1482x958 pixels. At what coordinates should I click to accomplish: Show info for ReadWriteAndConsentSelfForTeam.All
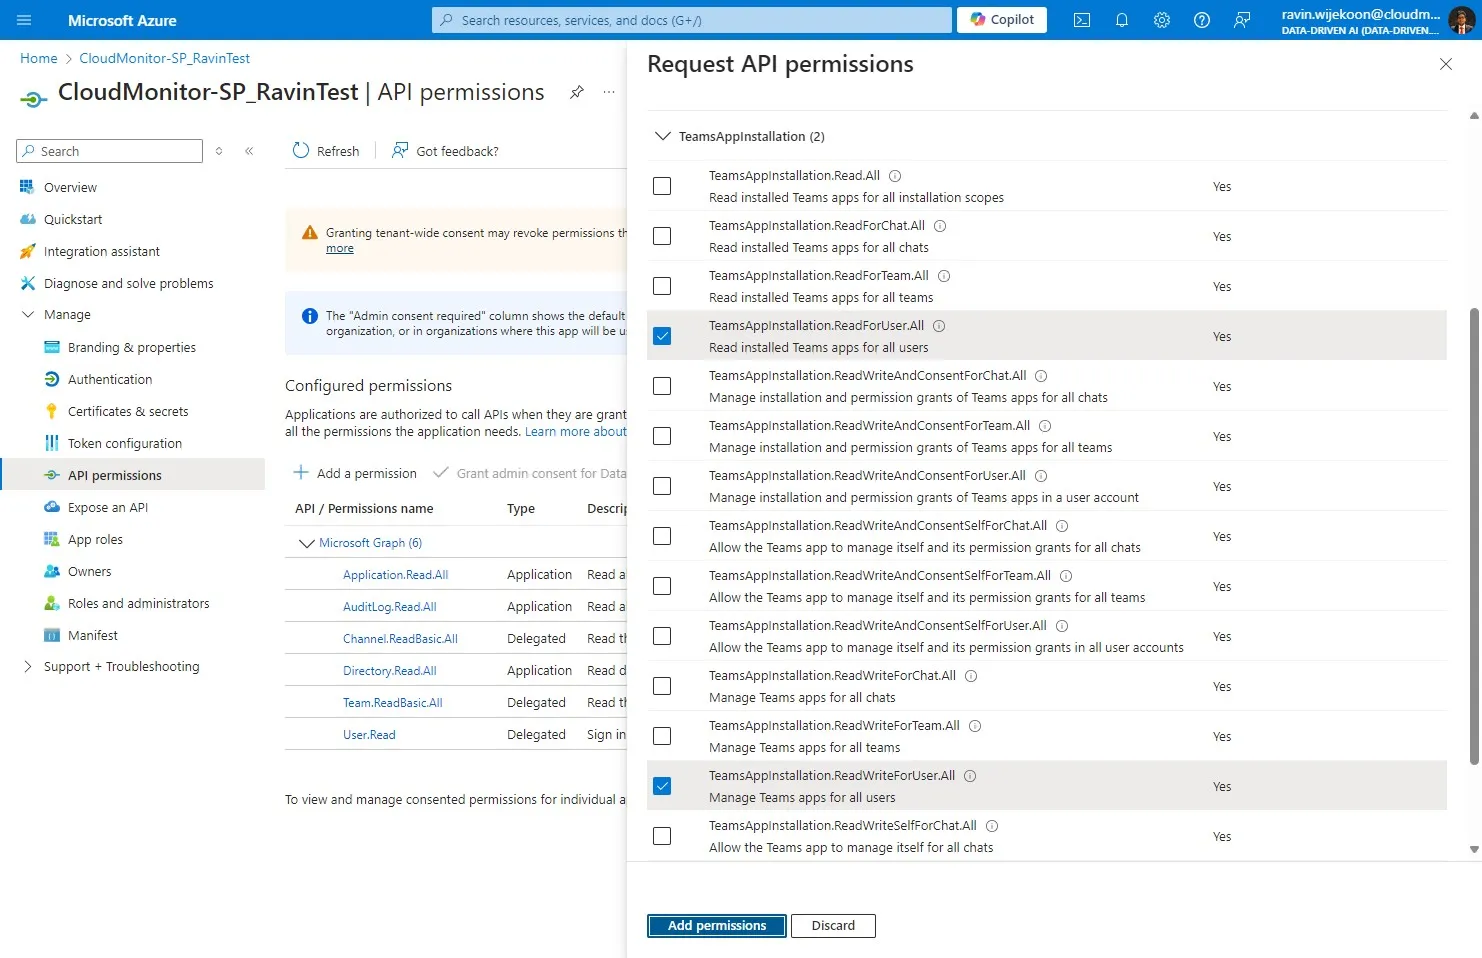click(1066, 576)
